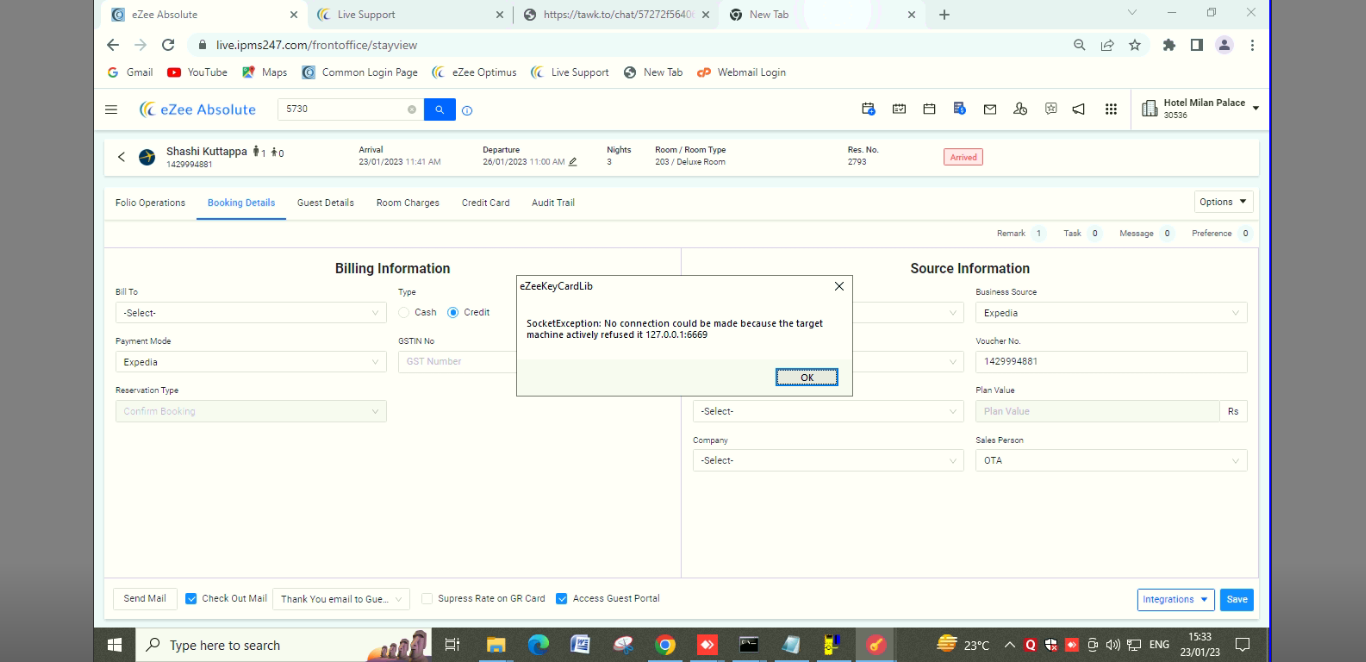
Task: Open the Credit Card tab
Action: tap(486, 203)
